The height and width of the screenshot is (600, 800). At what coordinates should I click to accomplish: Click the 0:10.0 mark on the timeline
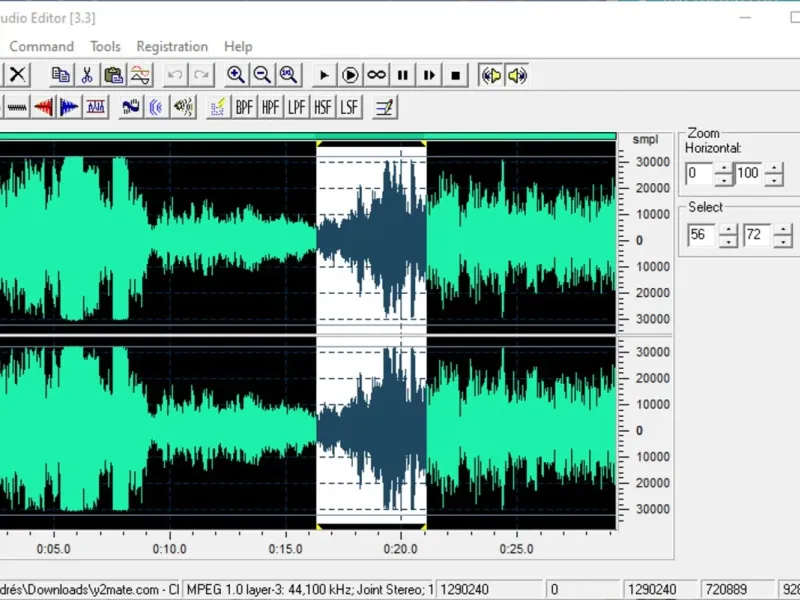pos(169,548)
